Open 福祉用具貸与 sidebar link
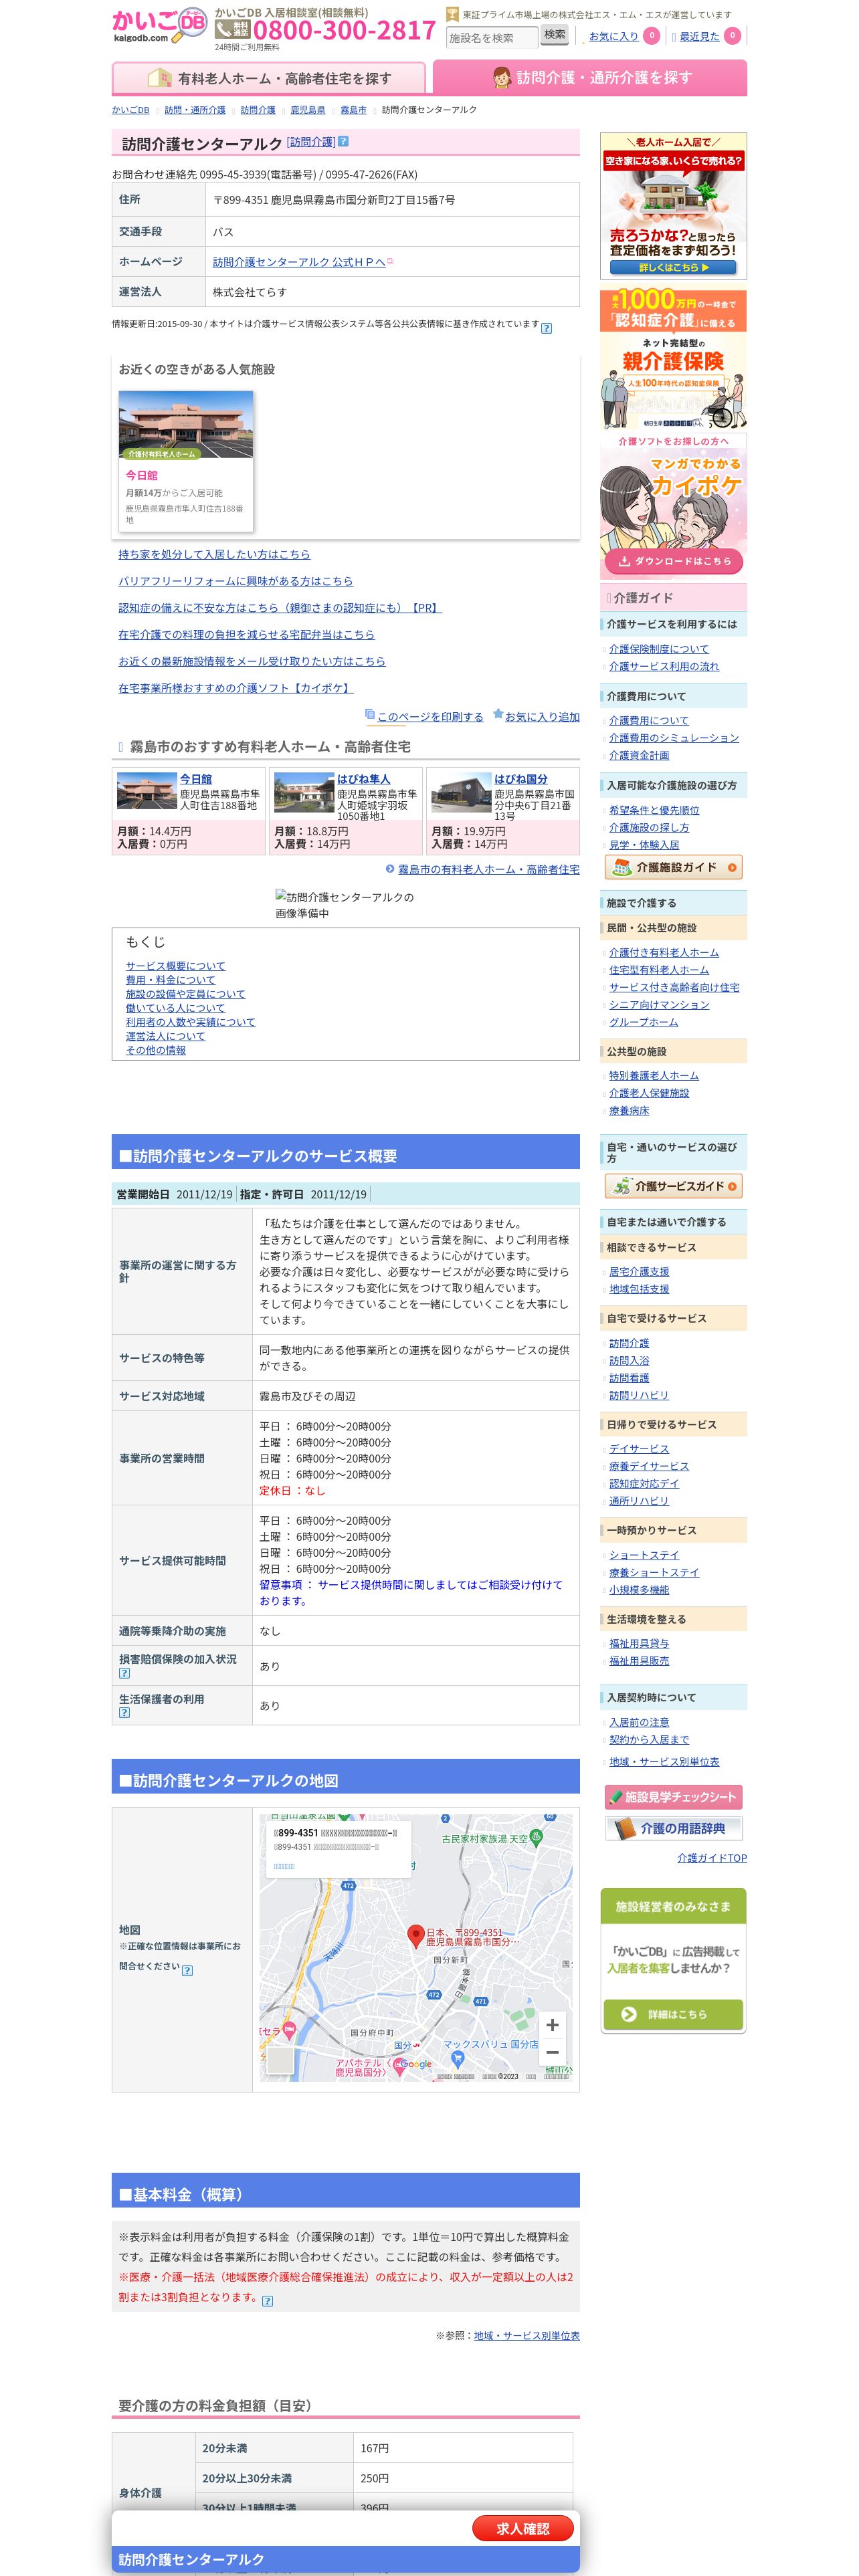The image size is (859, 2576). coord(639,1644)
